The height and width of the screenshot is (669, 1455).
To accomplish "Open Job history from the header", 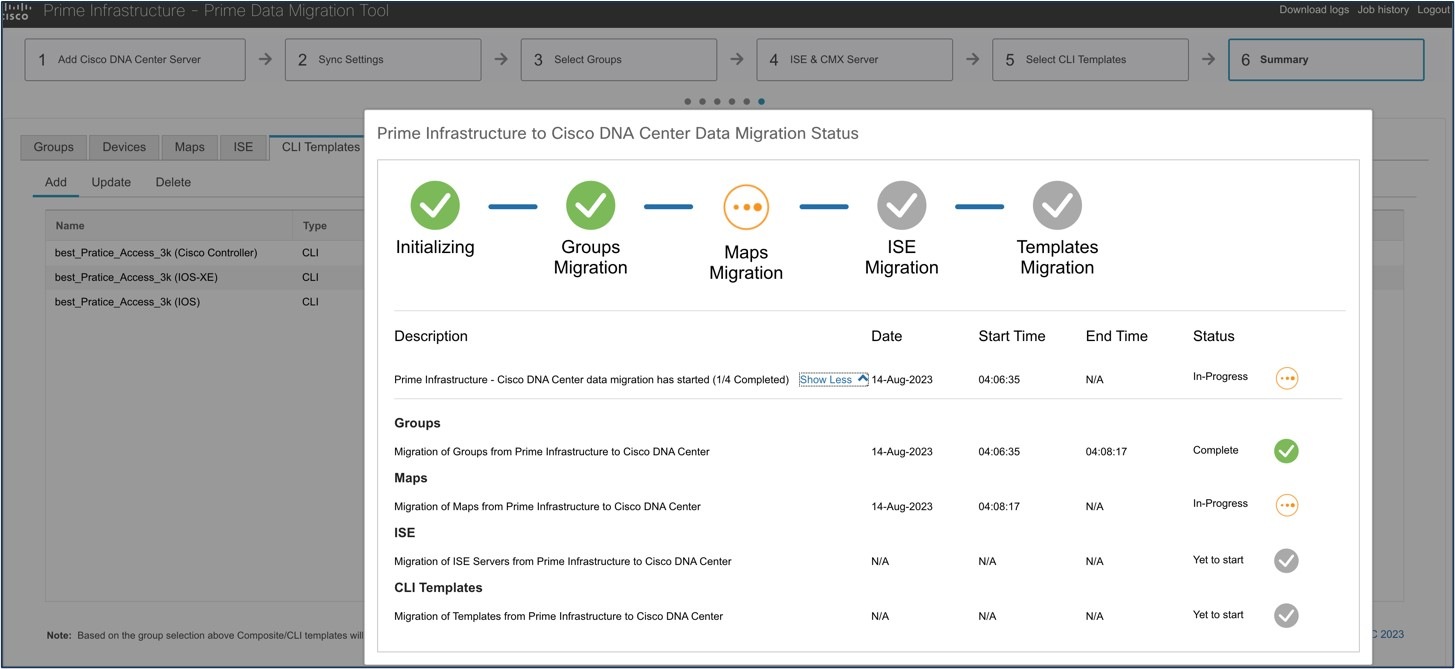I will click(x=1382, y=9).
